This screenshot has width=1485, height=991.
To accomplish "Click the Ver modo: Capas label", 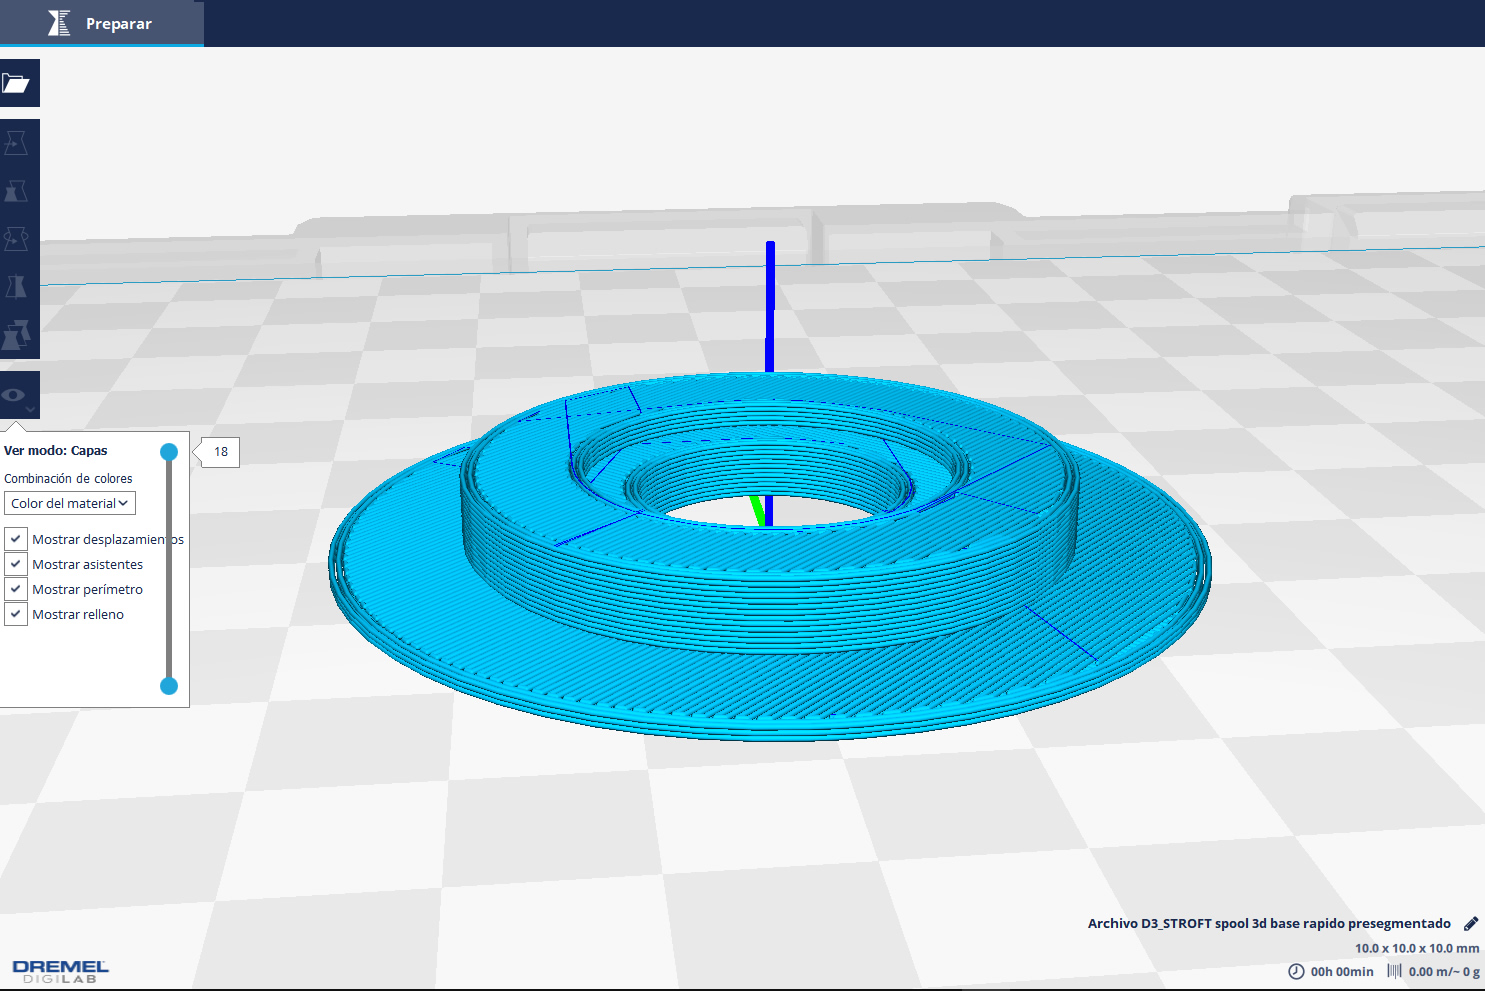I will tap(56, 451).
